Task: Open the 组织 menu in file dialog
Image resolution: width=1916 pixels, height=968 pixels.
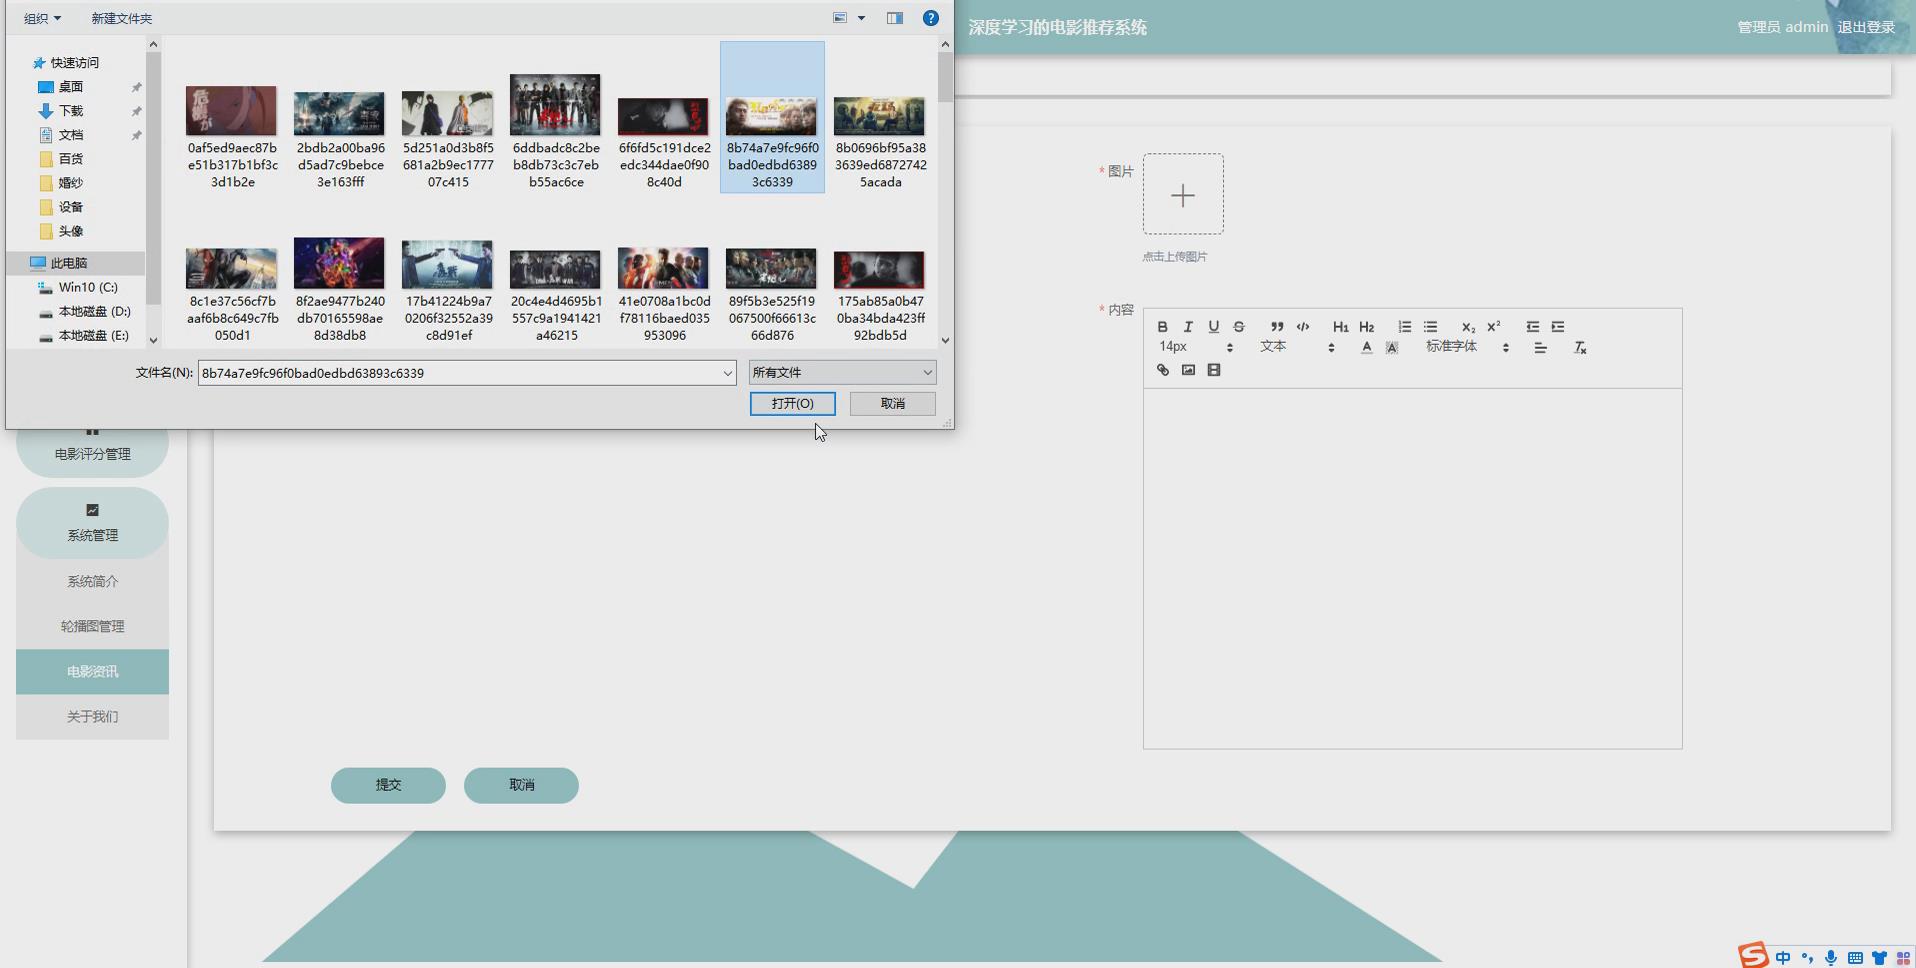Action: tap(42, 18)
